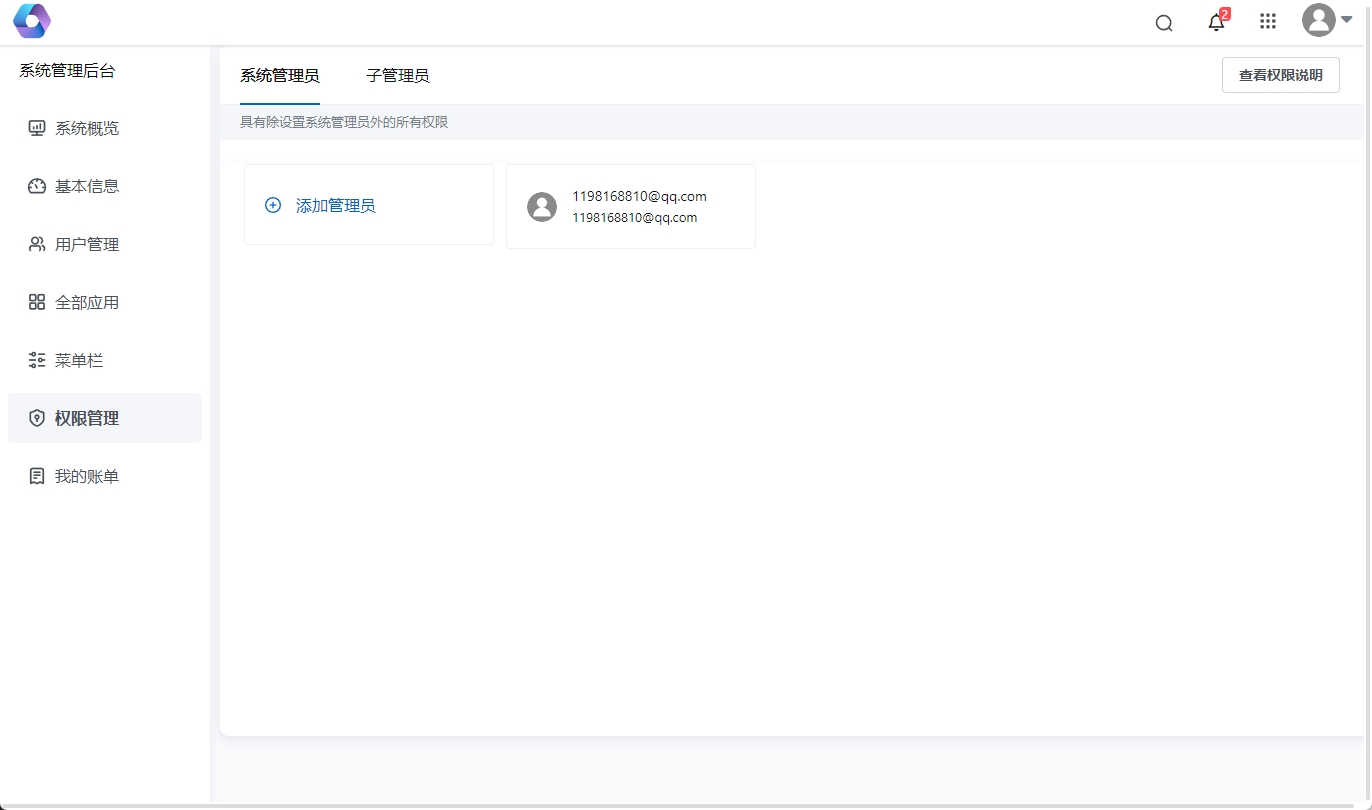Click the 系统概览 monitor icon
This screenshot has height=810, width=1372.
click(x=37, y=128)
